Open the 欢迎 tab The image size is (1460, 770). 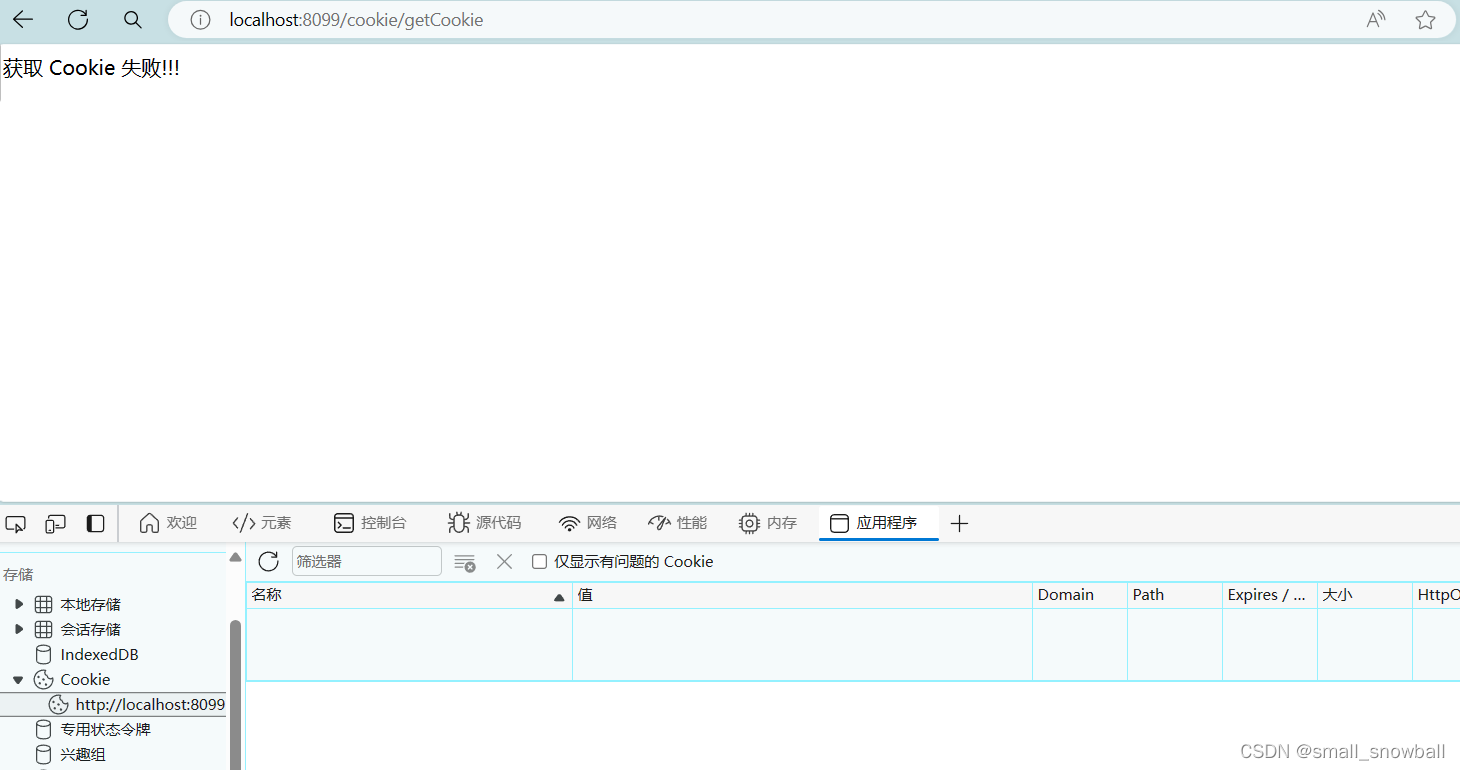click(168, 523)
